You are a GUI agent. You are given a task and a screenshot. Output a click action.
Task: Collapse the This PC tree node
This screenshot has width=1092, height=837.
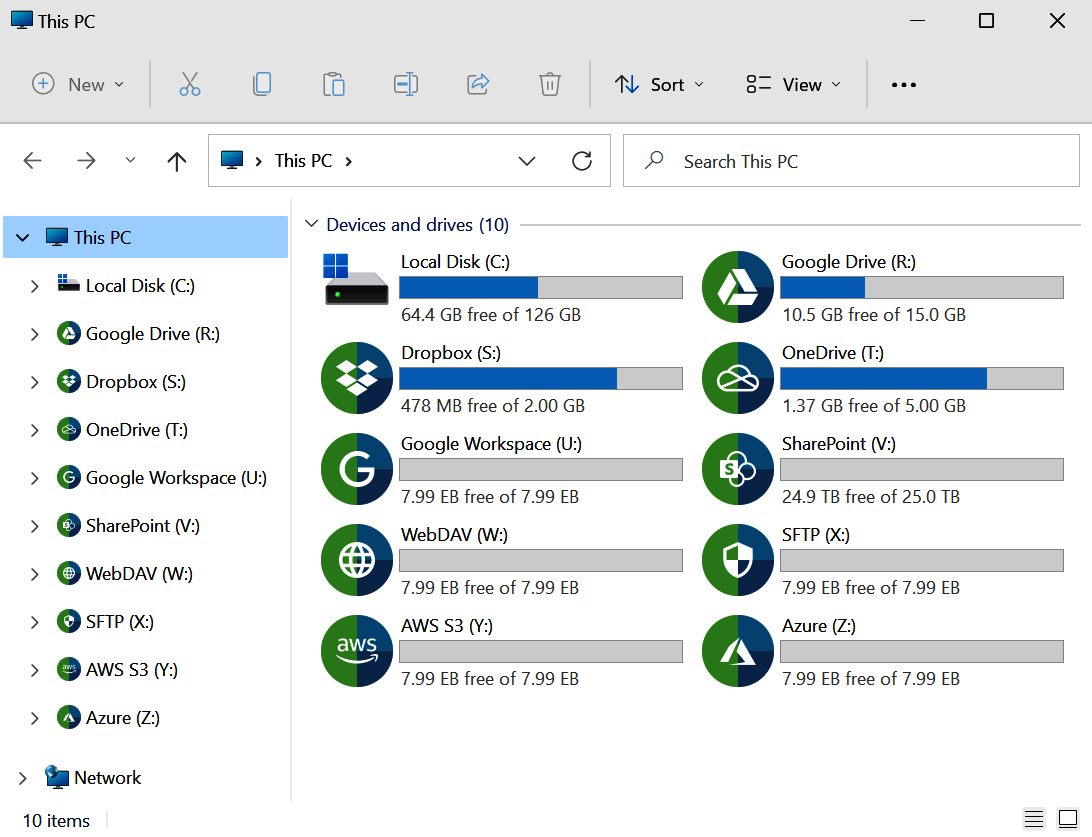23,237
